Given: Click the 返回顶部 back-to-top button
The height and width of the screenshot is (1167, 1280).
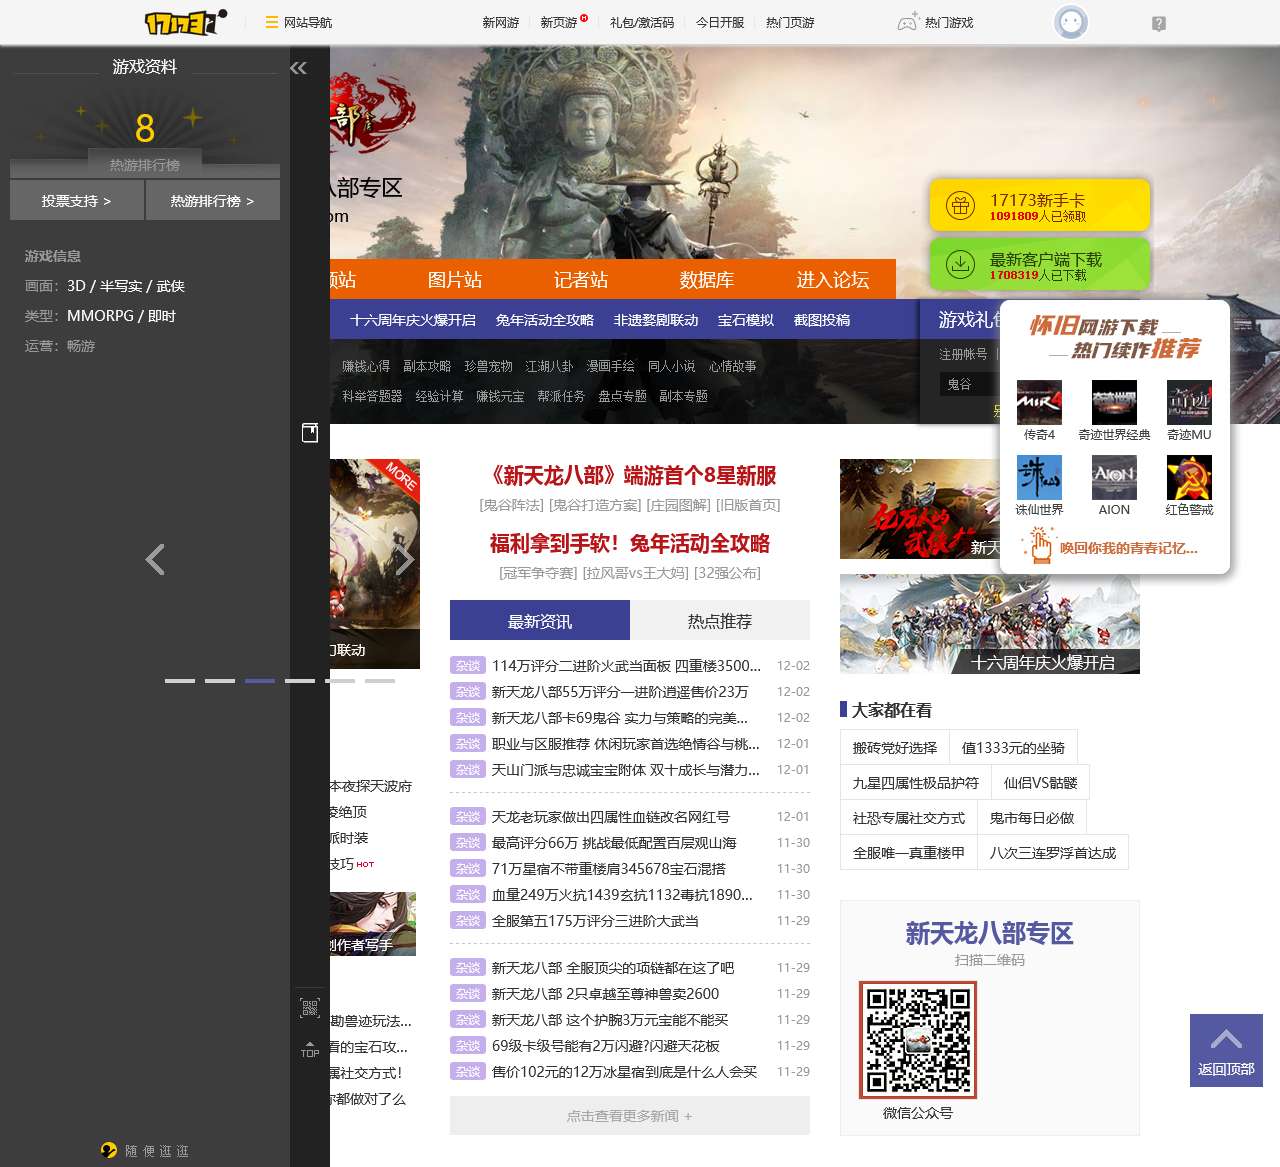Looking at the screenshot, I should coord(1226,1050).
